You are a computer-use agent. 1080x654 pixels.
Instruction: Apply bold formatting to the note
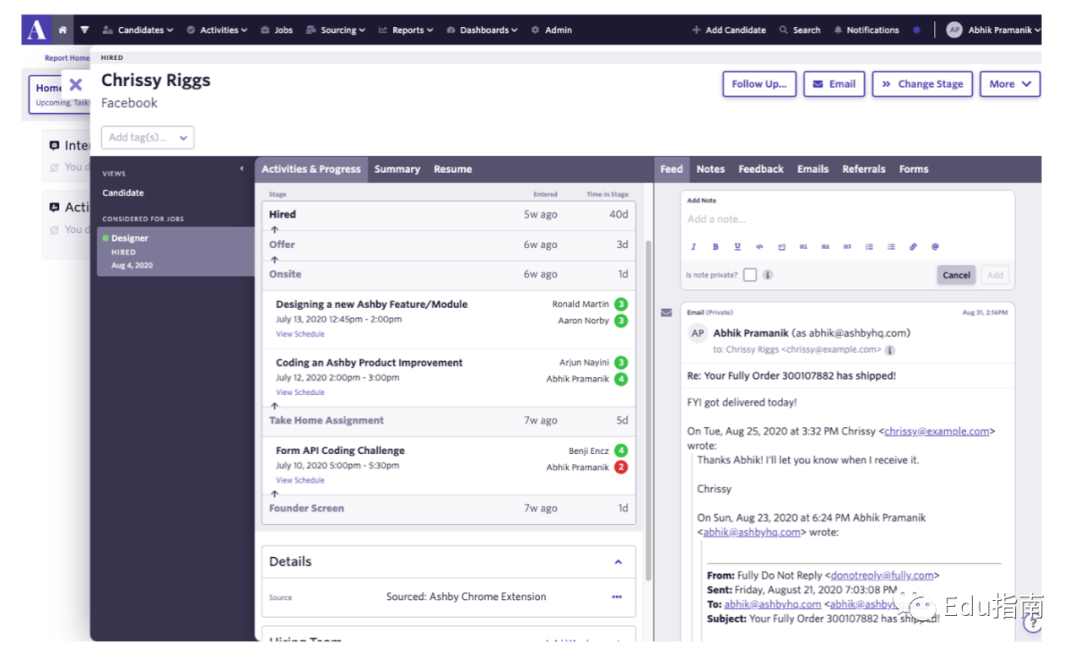(716, 246)
